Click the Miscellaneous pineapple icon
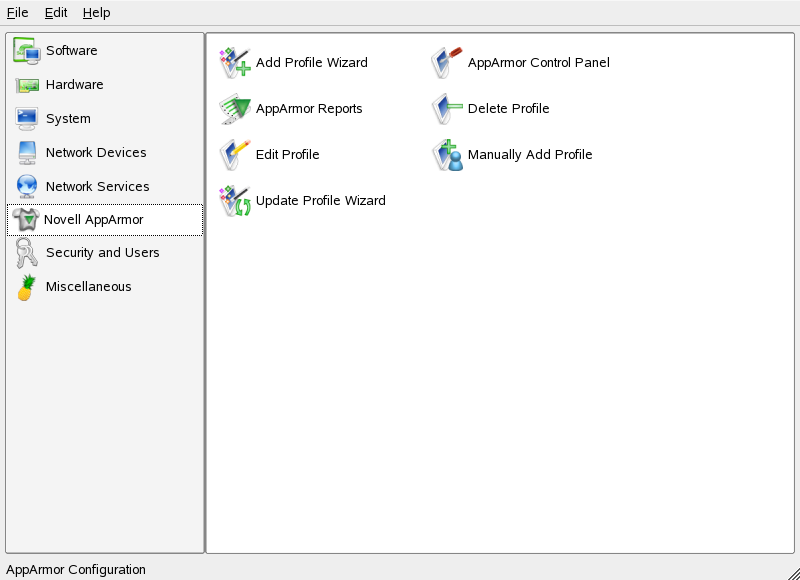 [x=27, y=287]
